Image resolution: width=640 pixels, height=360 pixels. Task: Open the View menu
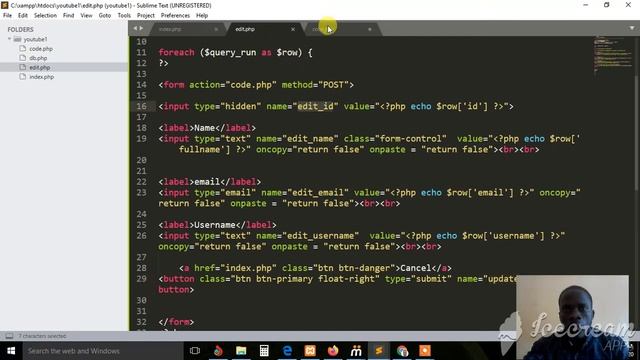[86, 15]
